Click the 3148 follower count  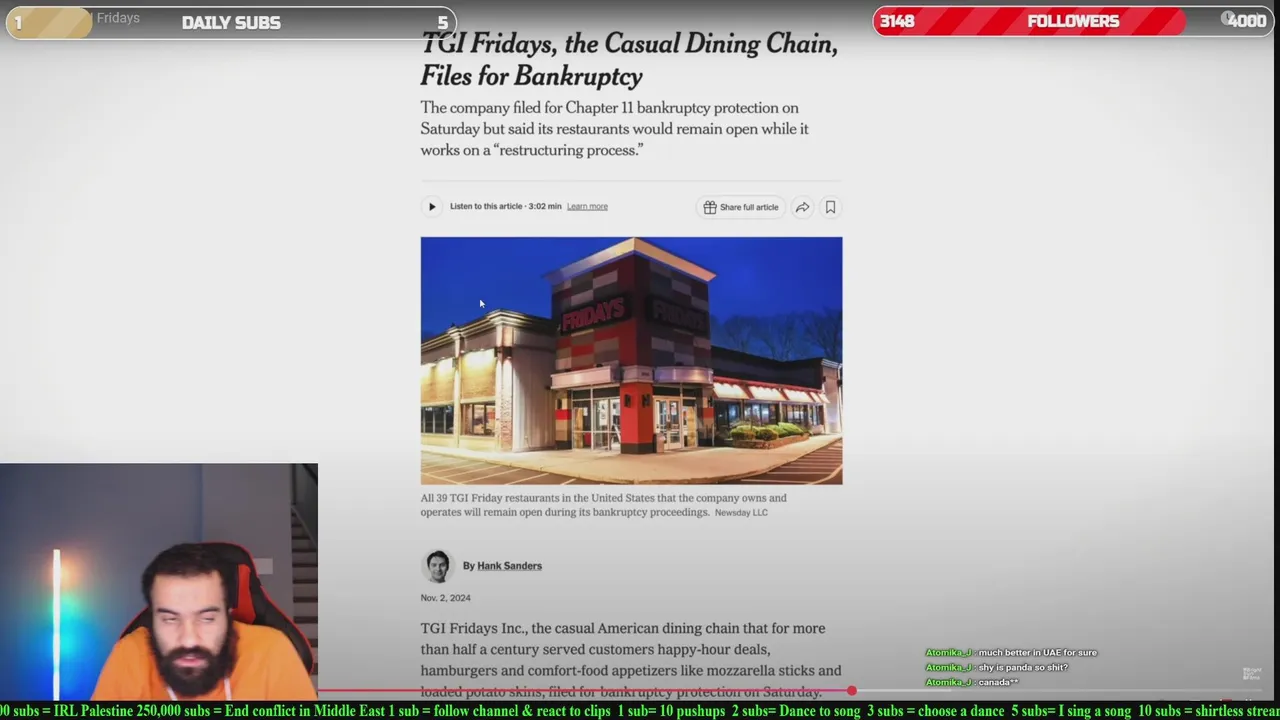(x=897, y=21)
